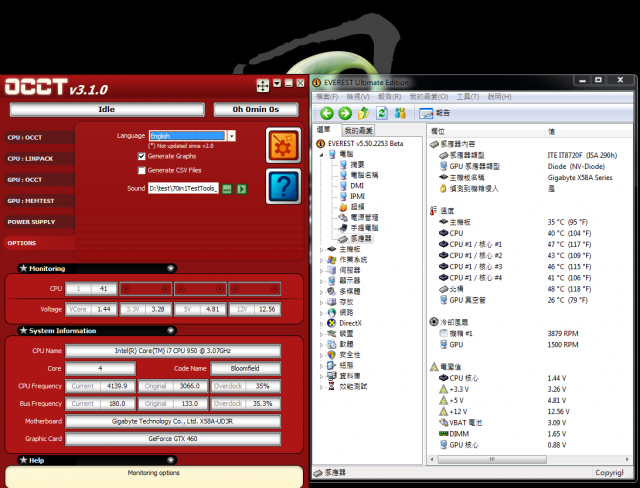Viewport: 640px width, 488px height.
Task: Switch to GPU : OCCT tab
Action: pyautogui.click(x=39, y=180)
